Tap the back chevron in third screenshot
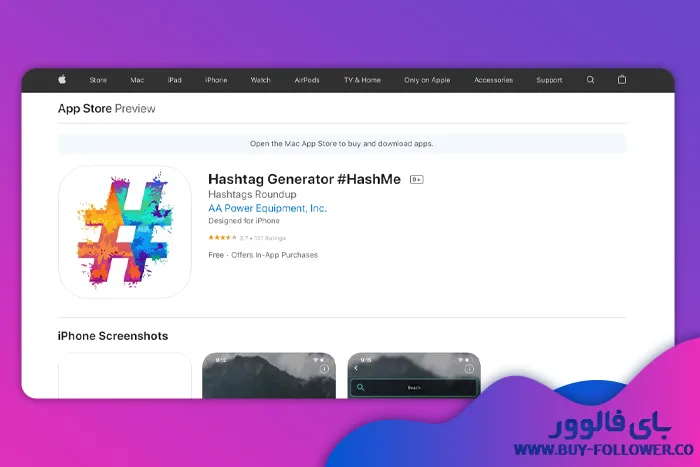This screenshot has height=467, width=700. point(356,368)
